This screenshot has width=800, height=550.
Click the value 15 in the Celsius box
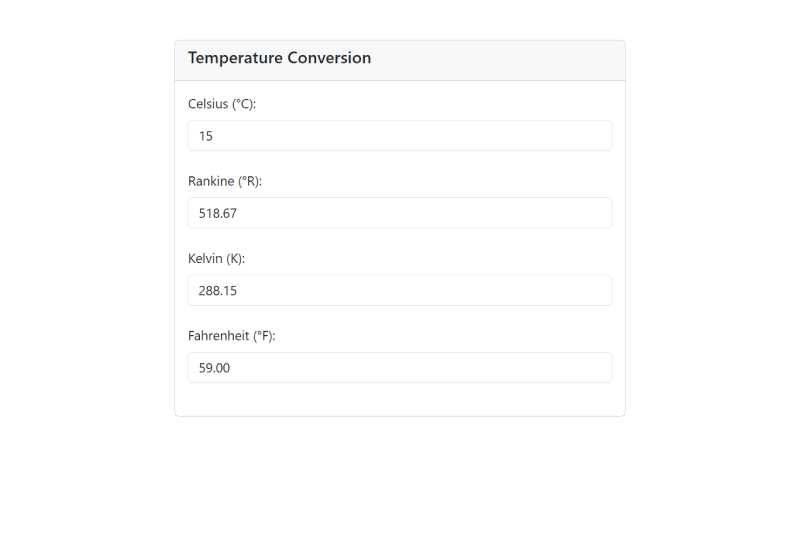pos(206,136)
